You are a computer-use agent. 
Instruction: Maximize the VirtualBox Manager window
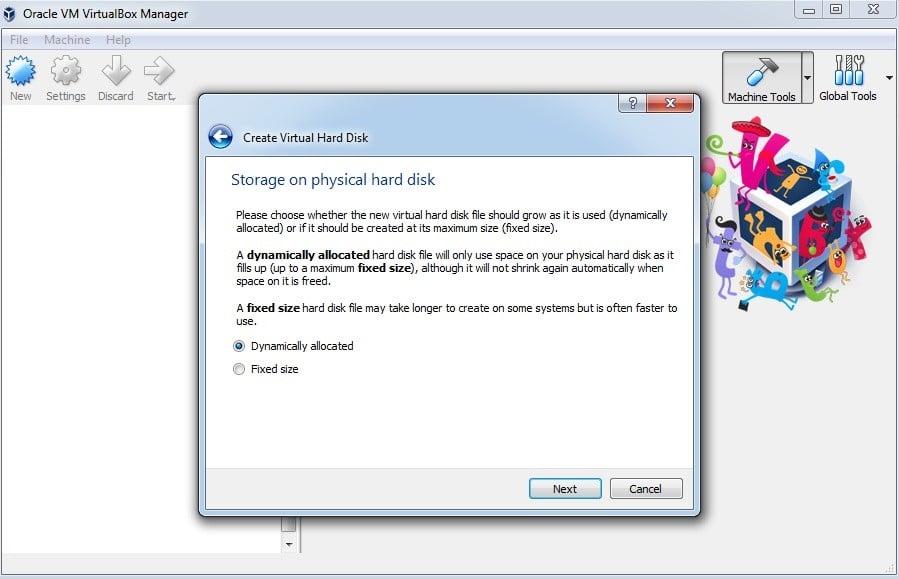coord(836,10)
